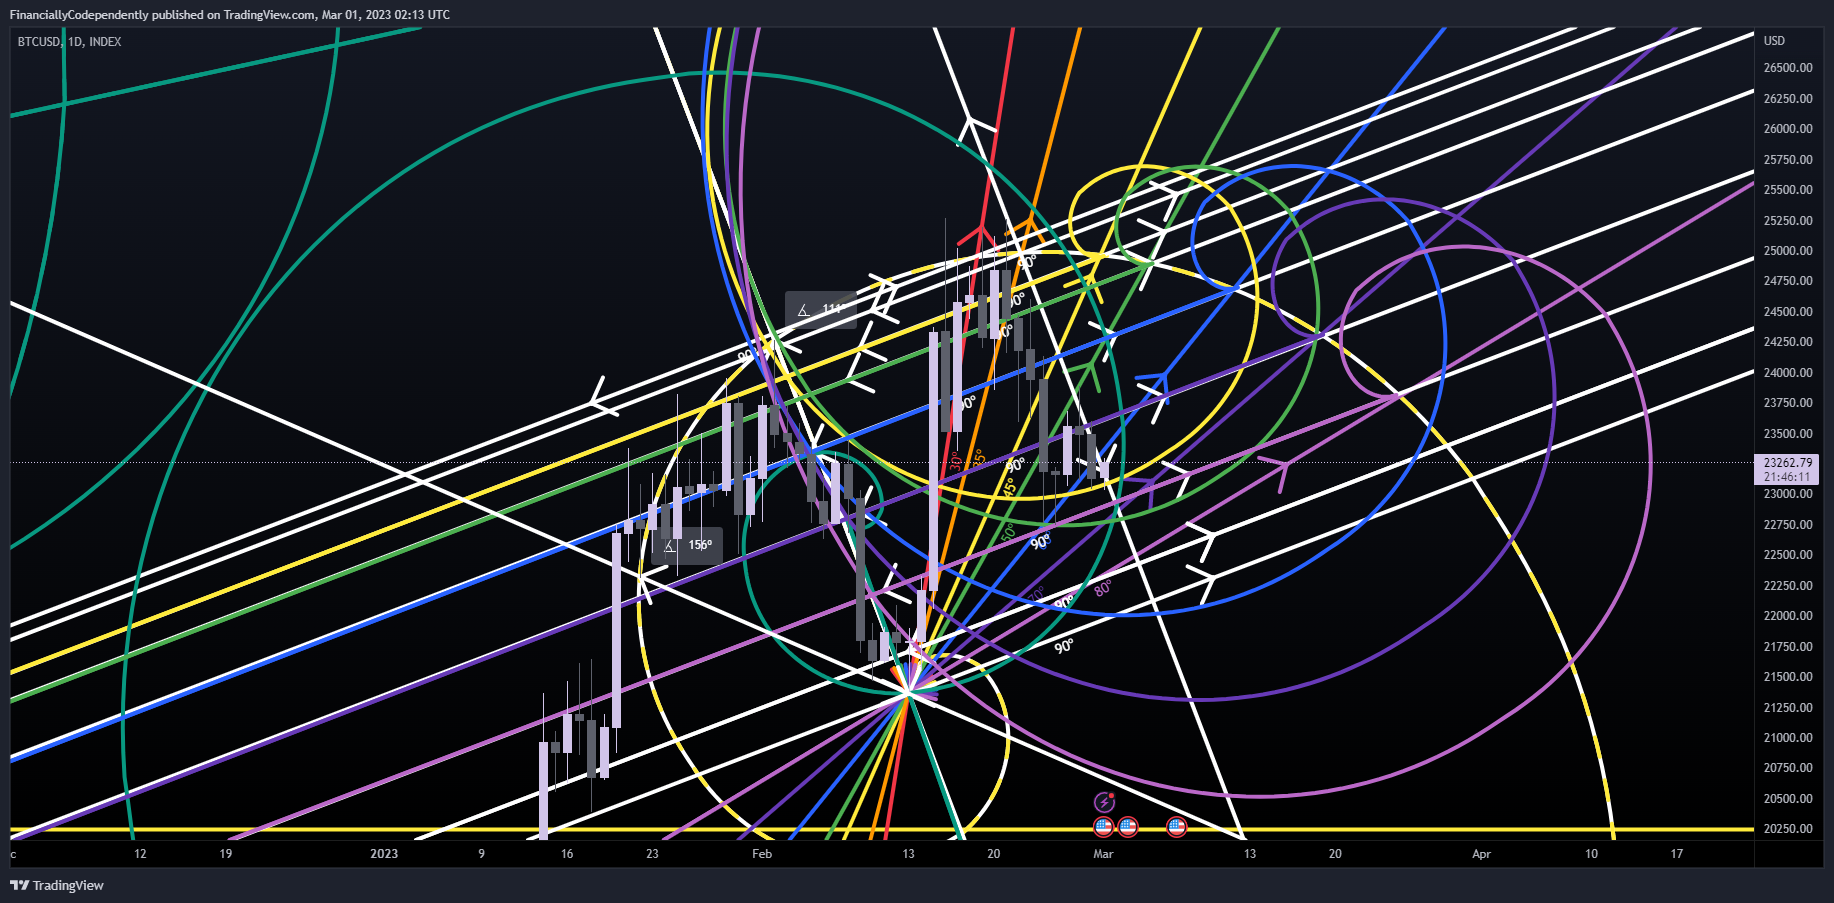Open the purple lightning-bolt event marker

click(1104, 802)
